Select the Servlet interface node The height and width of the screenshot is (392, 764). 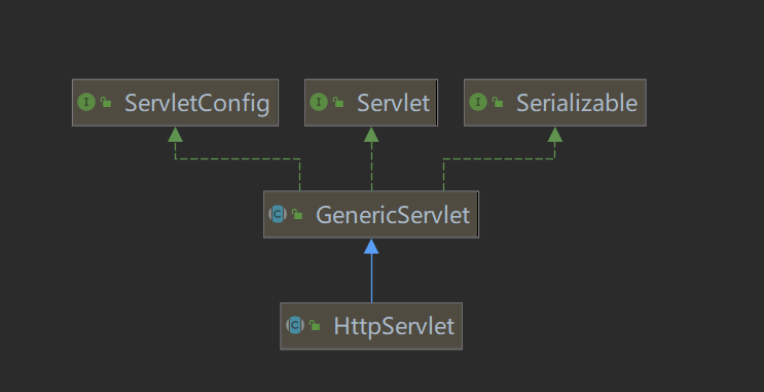pyautogui.click(x=371, y=103)
